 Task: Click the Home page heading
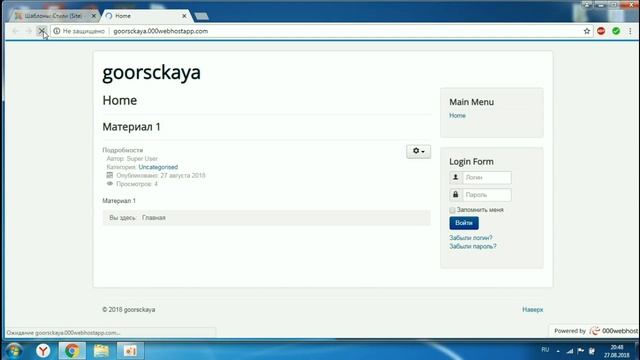[120, 100]
